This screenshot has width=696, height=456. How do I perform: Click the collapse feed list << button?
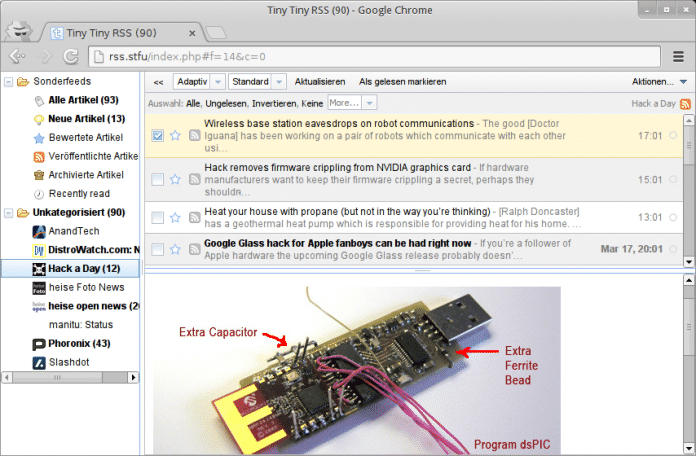(158, 81)
